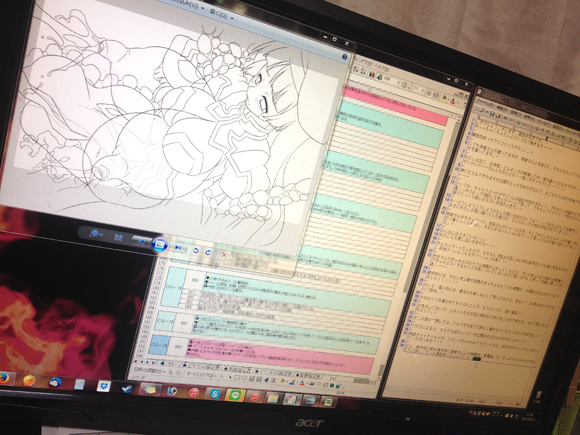Expand the Excel font size dropdown

coord(422,91)
